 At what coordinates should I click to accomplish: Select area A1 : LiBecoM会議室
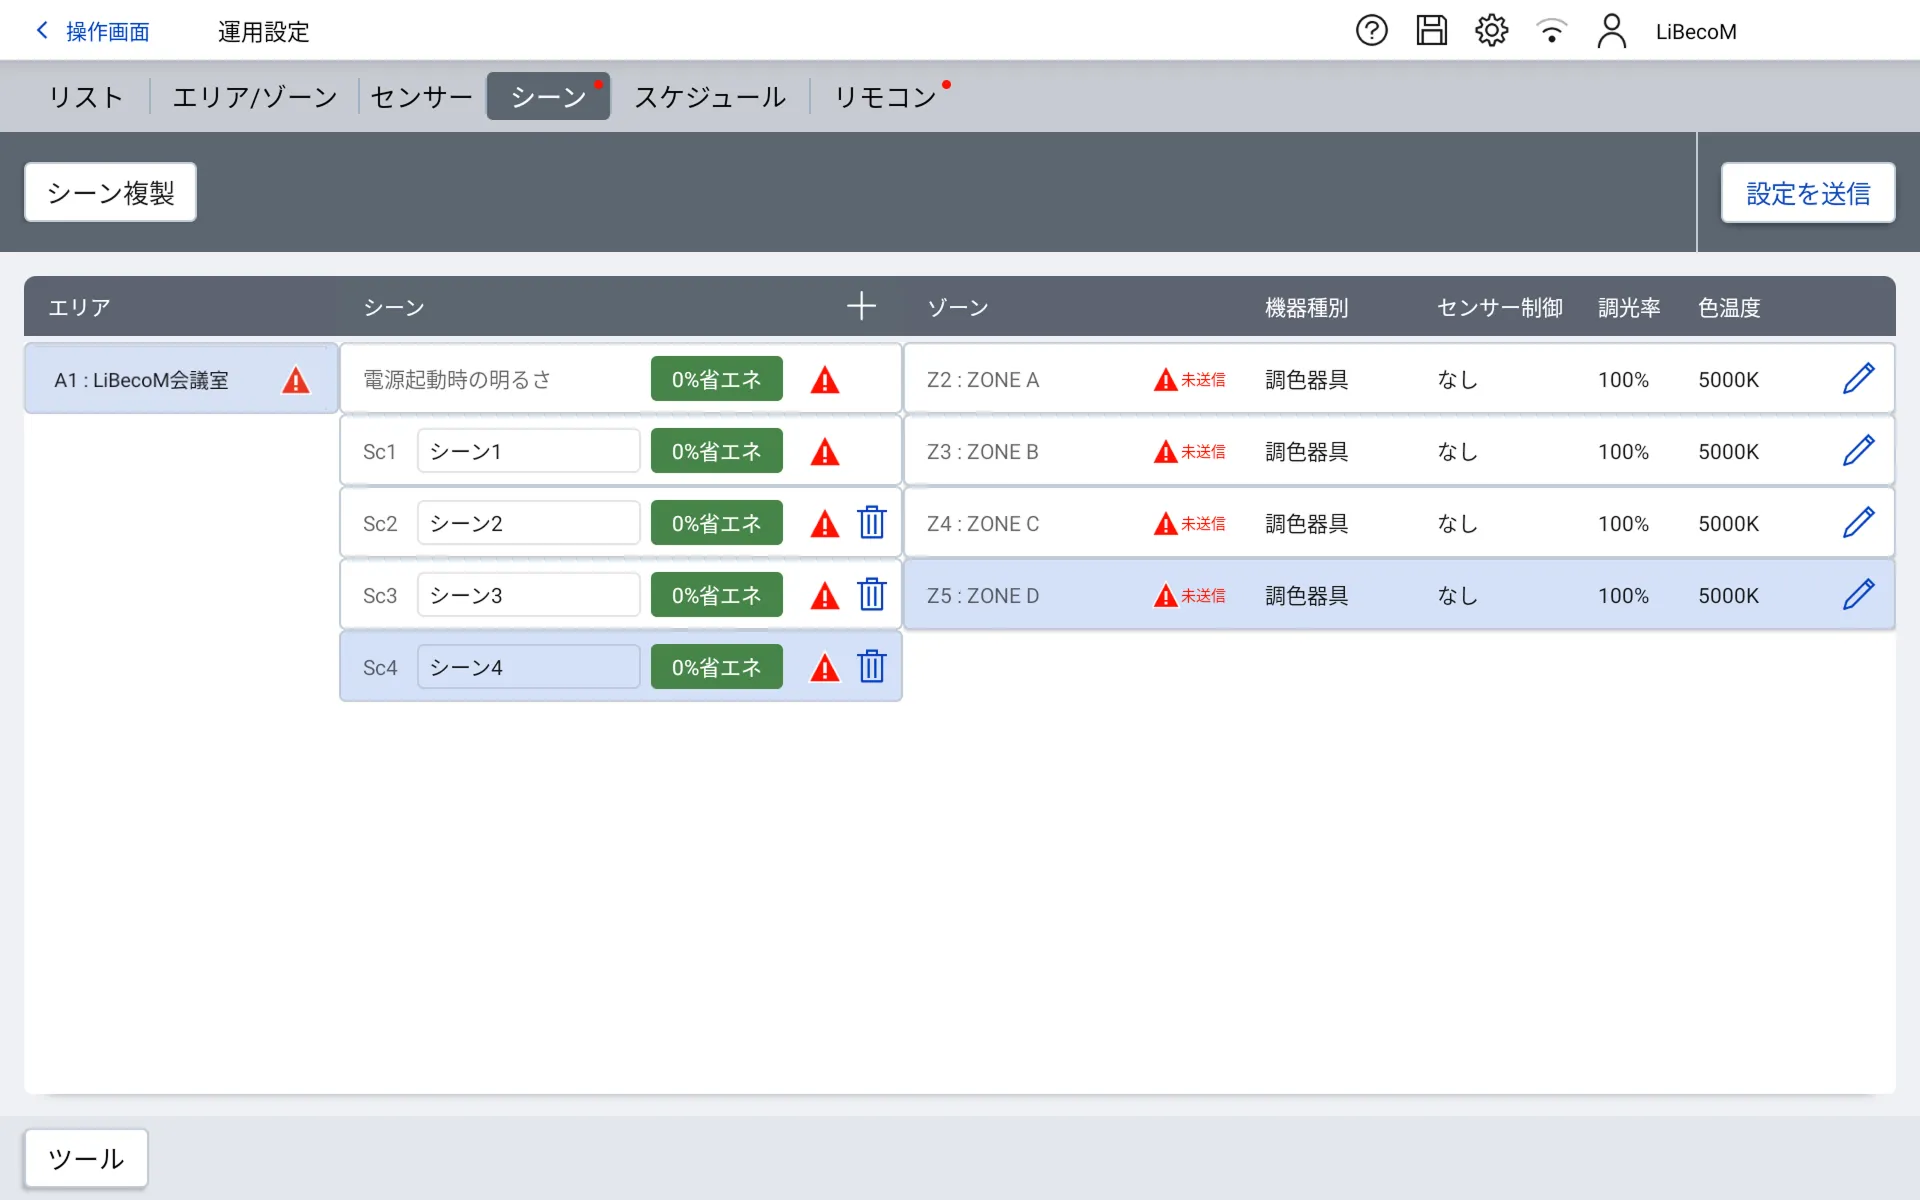pos(160,380)
